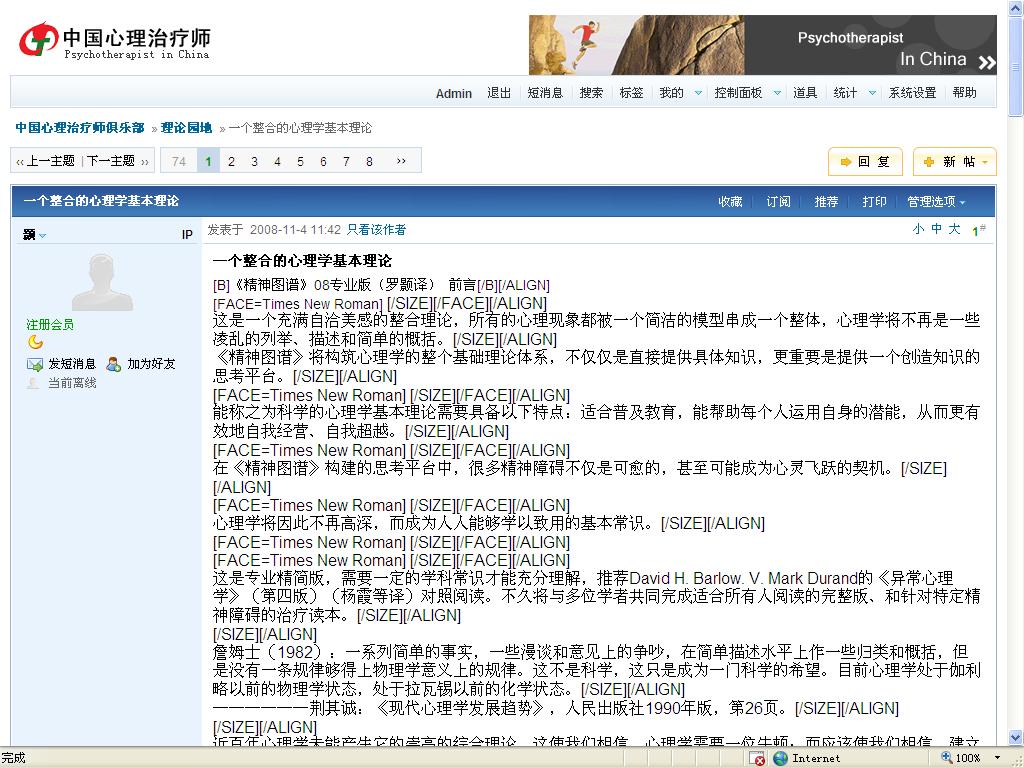Click the envelope icon beside 发短消息
This screenshot has width=1024, height=768.
tap(35, 364)
